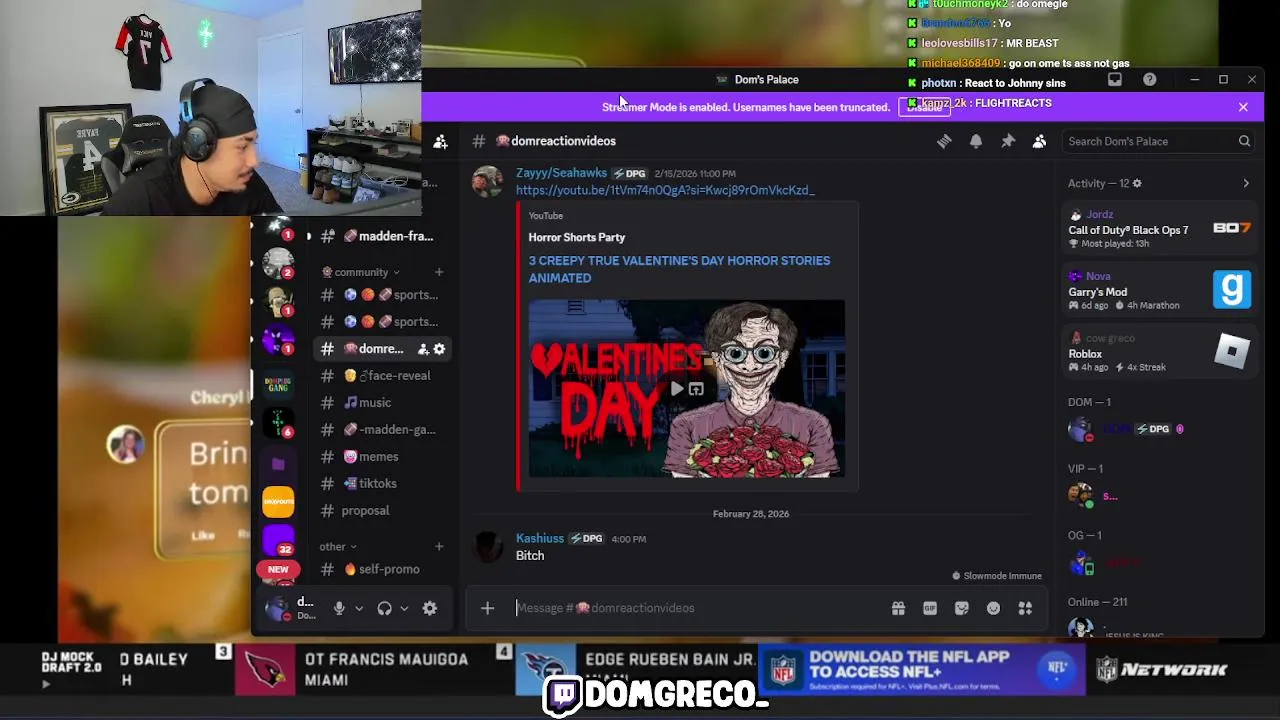Open the orange server icon

pyautogui.click(x=278, y=501)
